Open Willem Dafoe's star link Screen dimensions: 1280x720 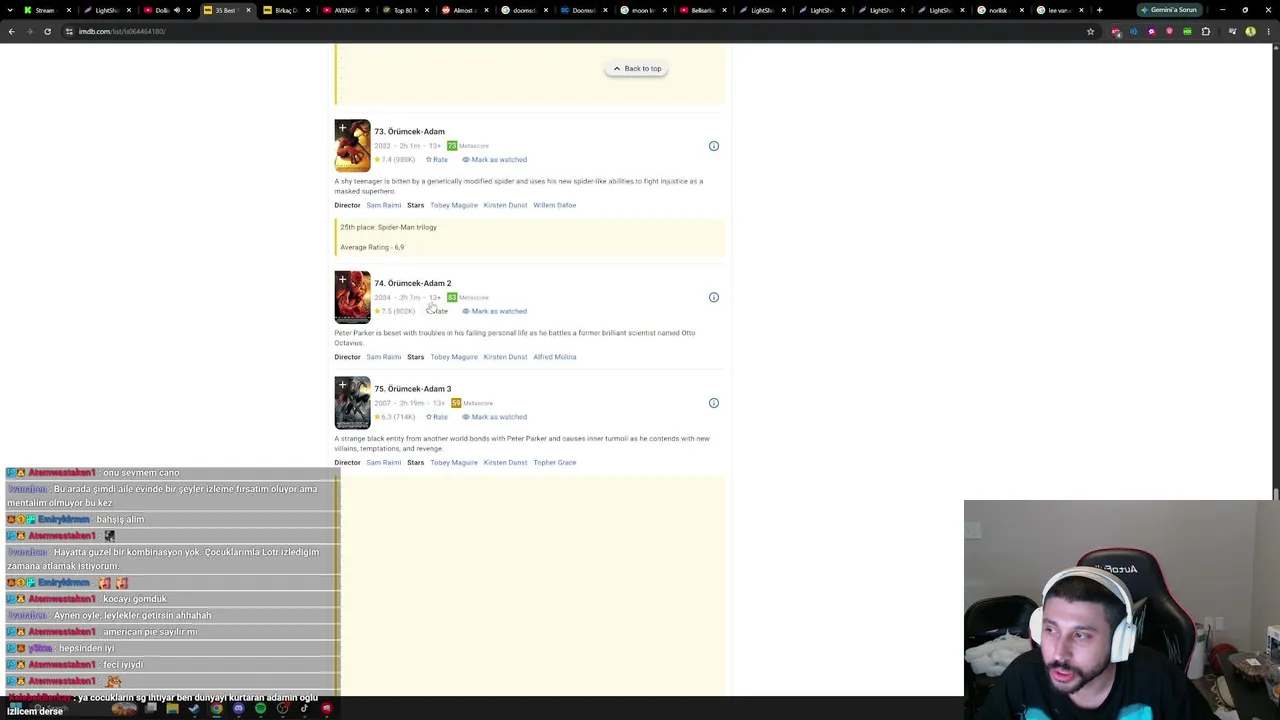coord(554,205)
